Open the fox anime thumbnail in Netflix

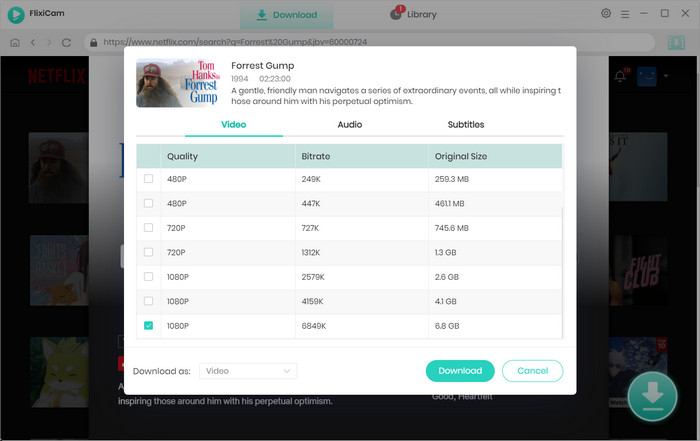(59, 372)
